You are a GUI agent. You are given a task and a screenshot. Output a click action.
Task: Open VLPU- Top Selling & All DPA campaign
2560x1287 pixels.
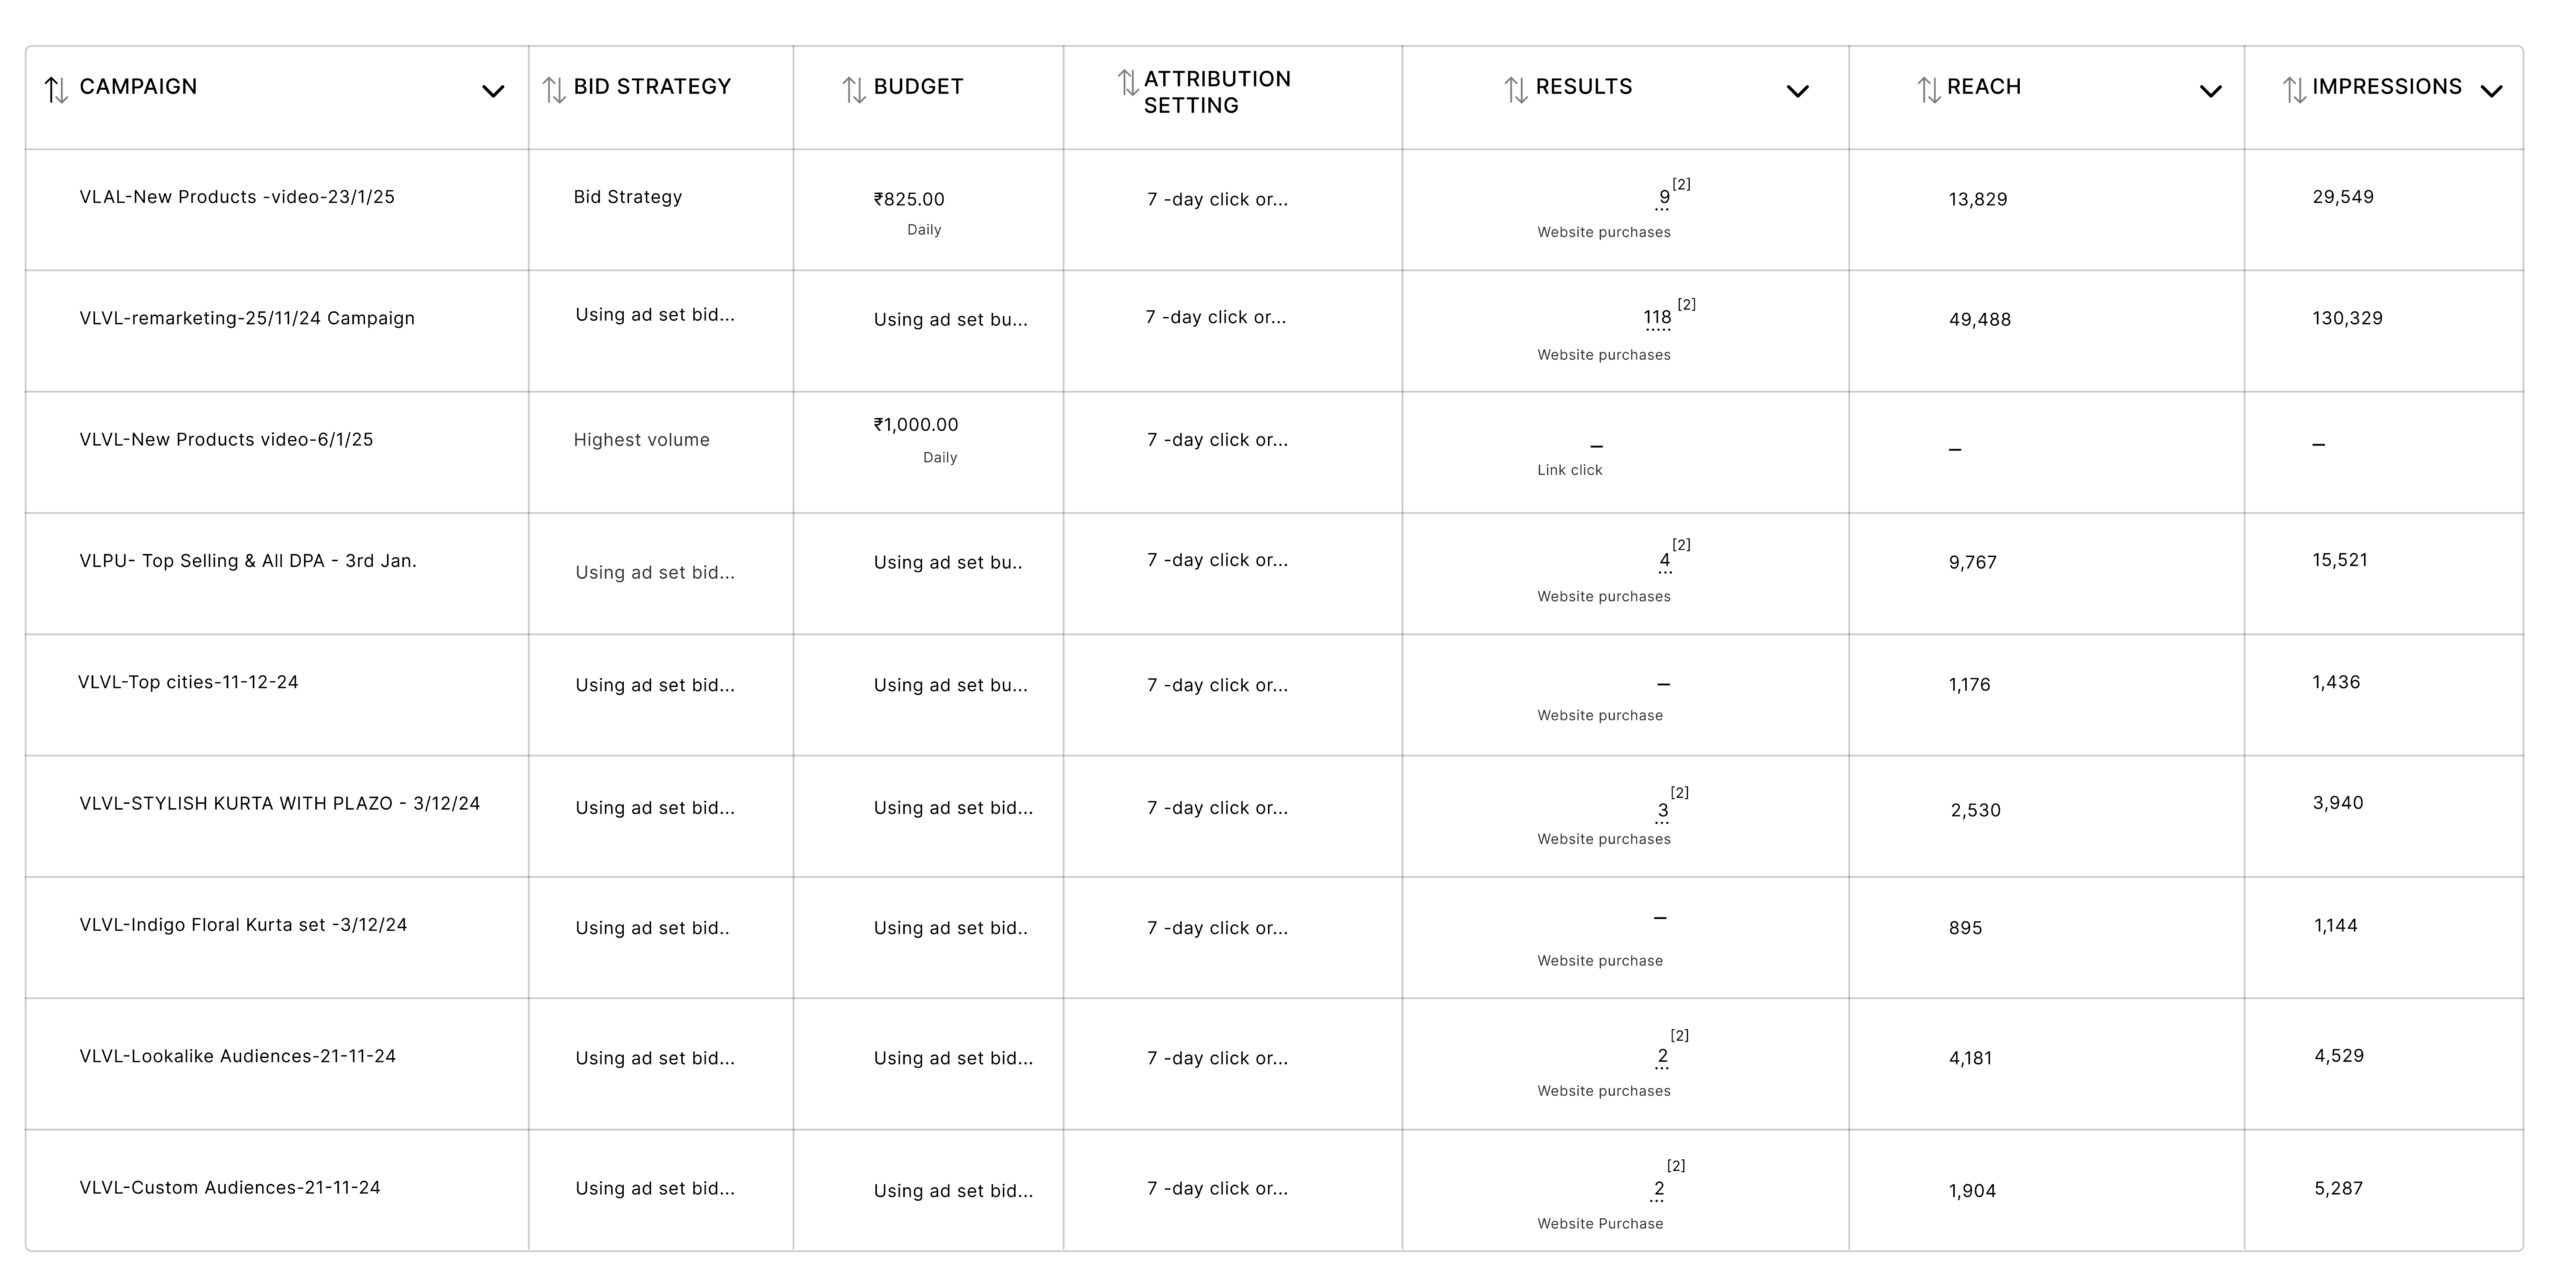coord(248,561)
